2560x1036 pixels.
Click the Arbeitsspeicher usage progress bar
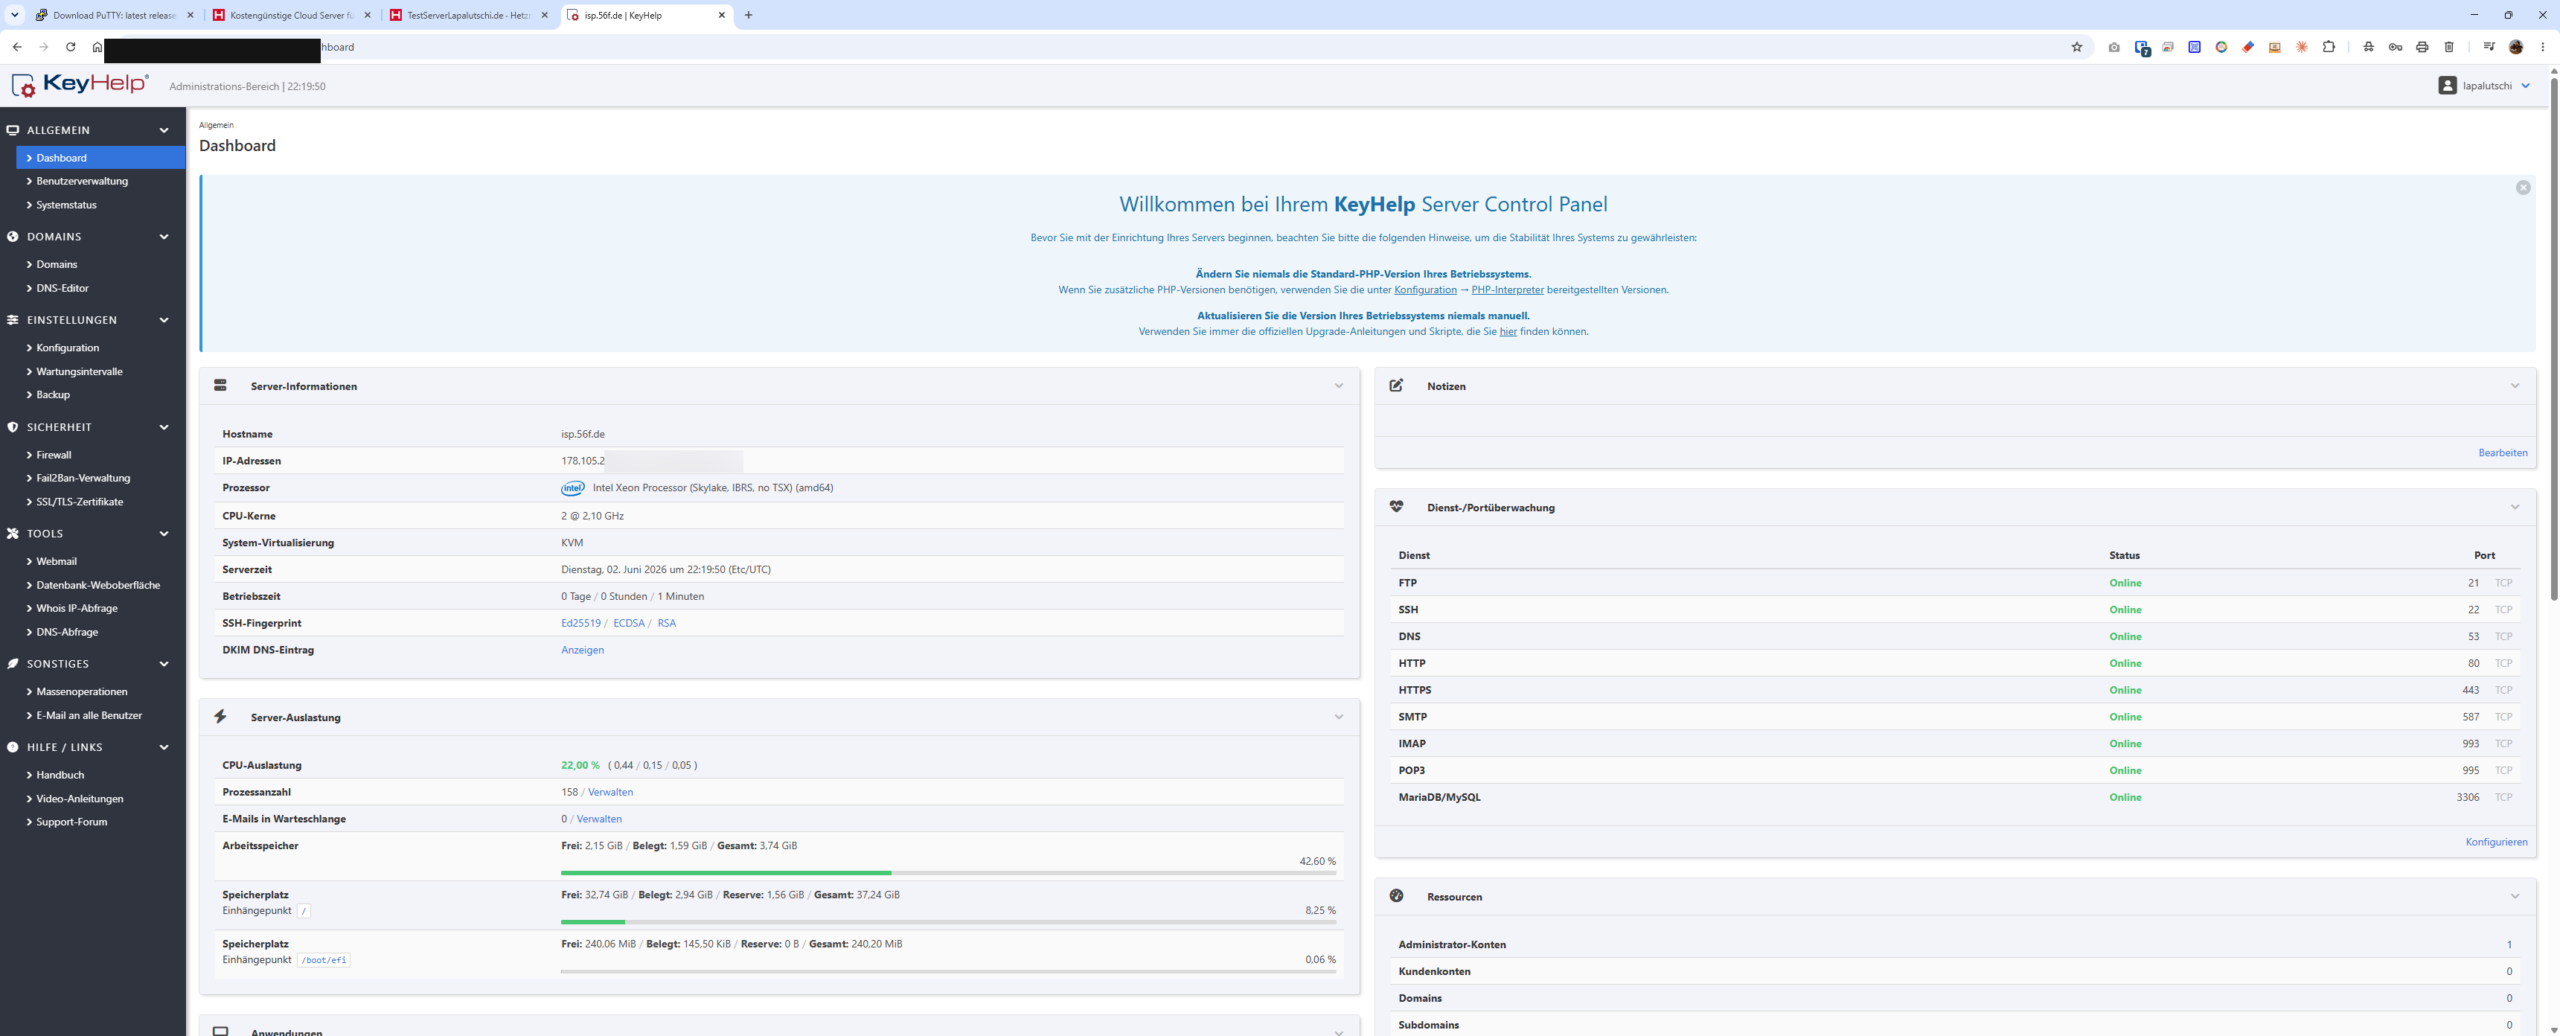[x=948, y=873]
